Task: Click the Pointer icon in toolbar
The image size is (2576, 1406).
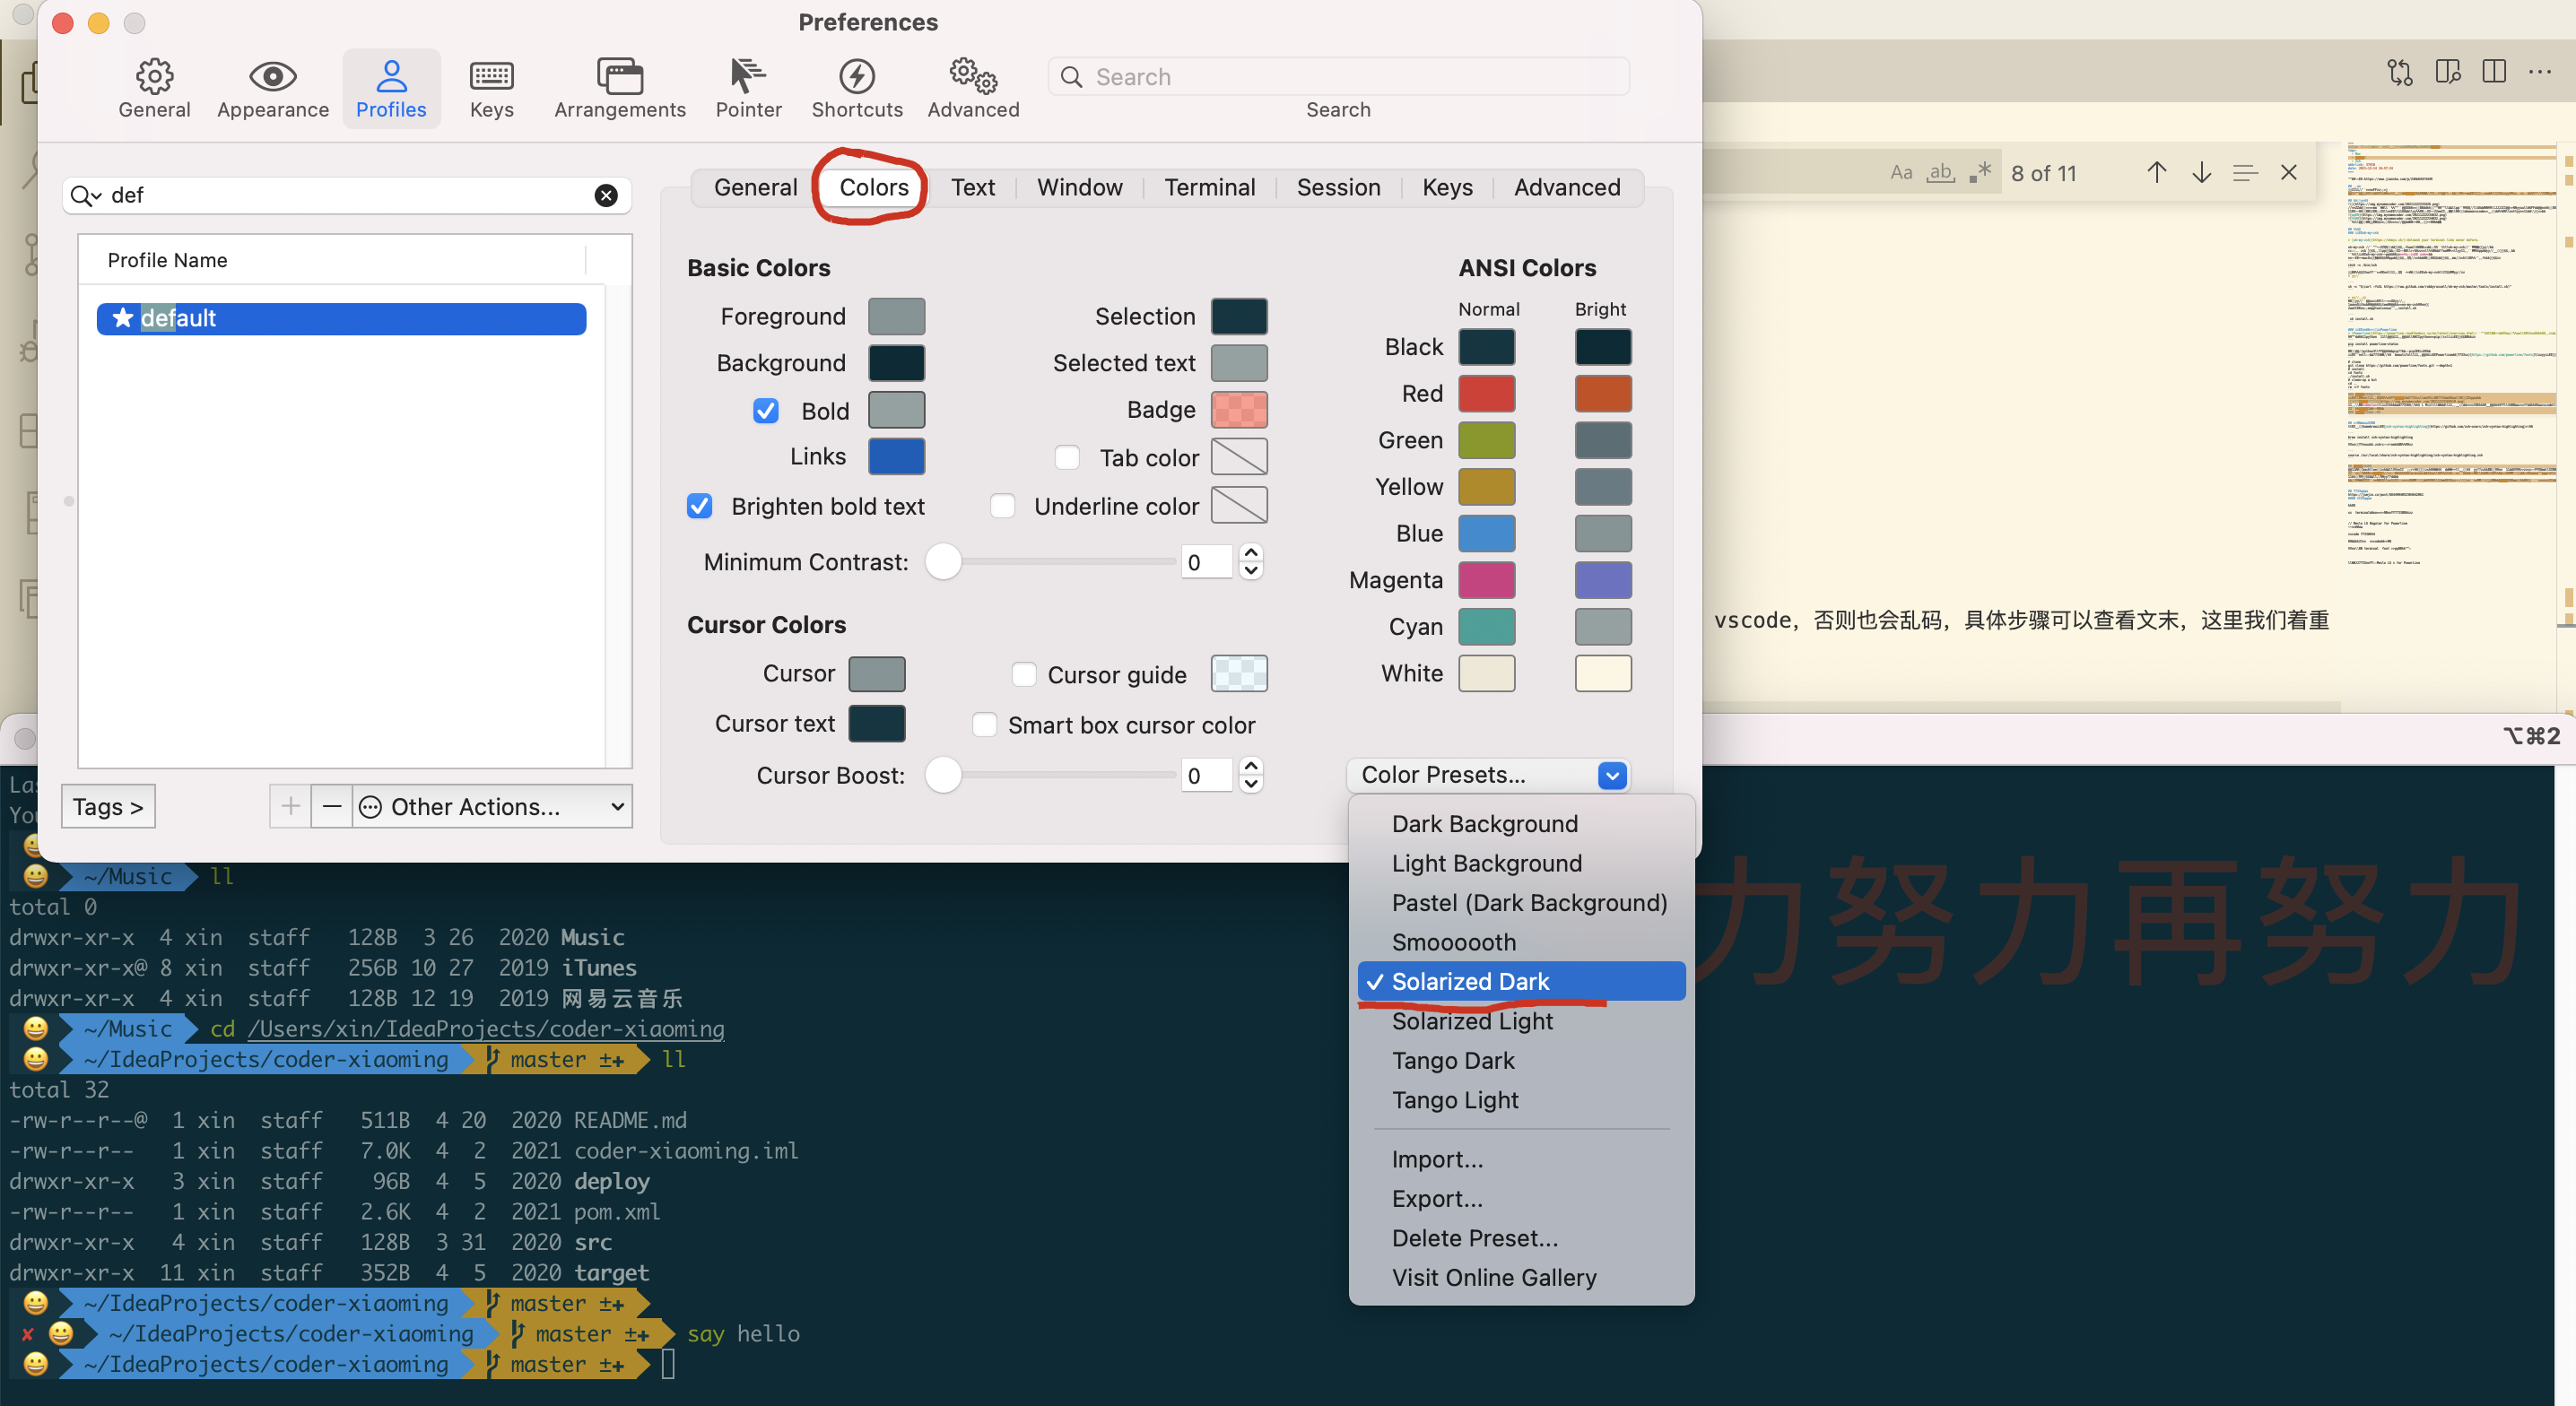Action: 746,74
